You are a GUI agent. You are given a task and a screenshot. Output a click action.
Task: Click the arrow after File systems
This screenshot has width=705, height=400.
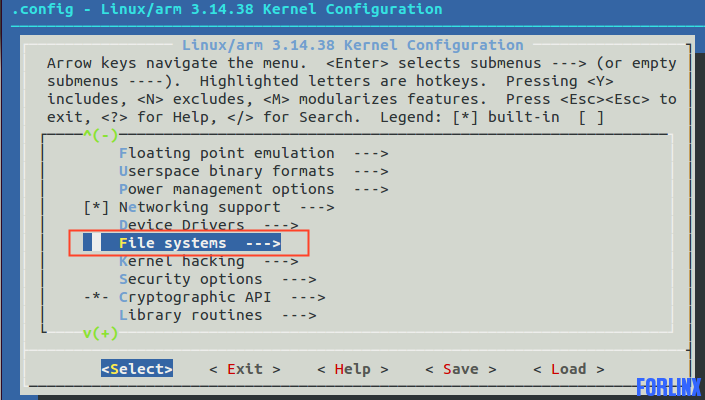263,243
